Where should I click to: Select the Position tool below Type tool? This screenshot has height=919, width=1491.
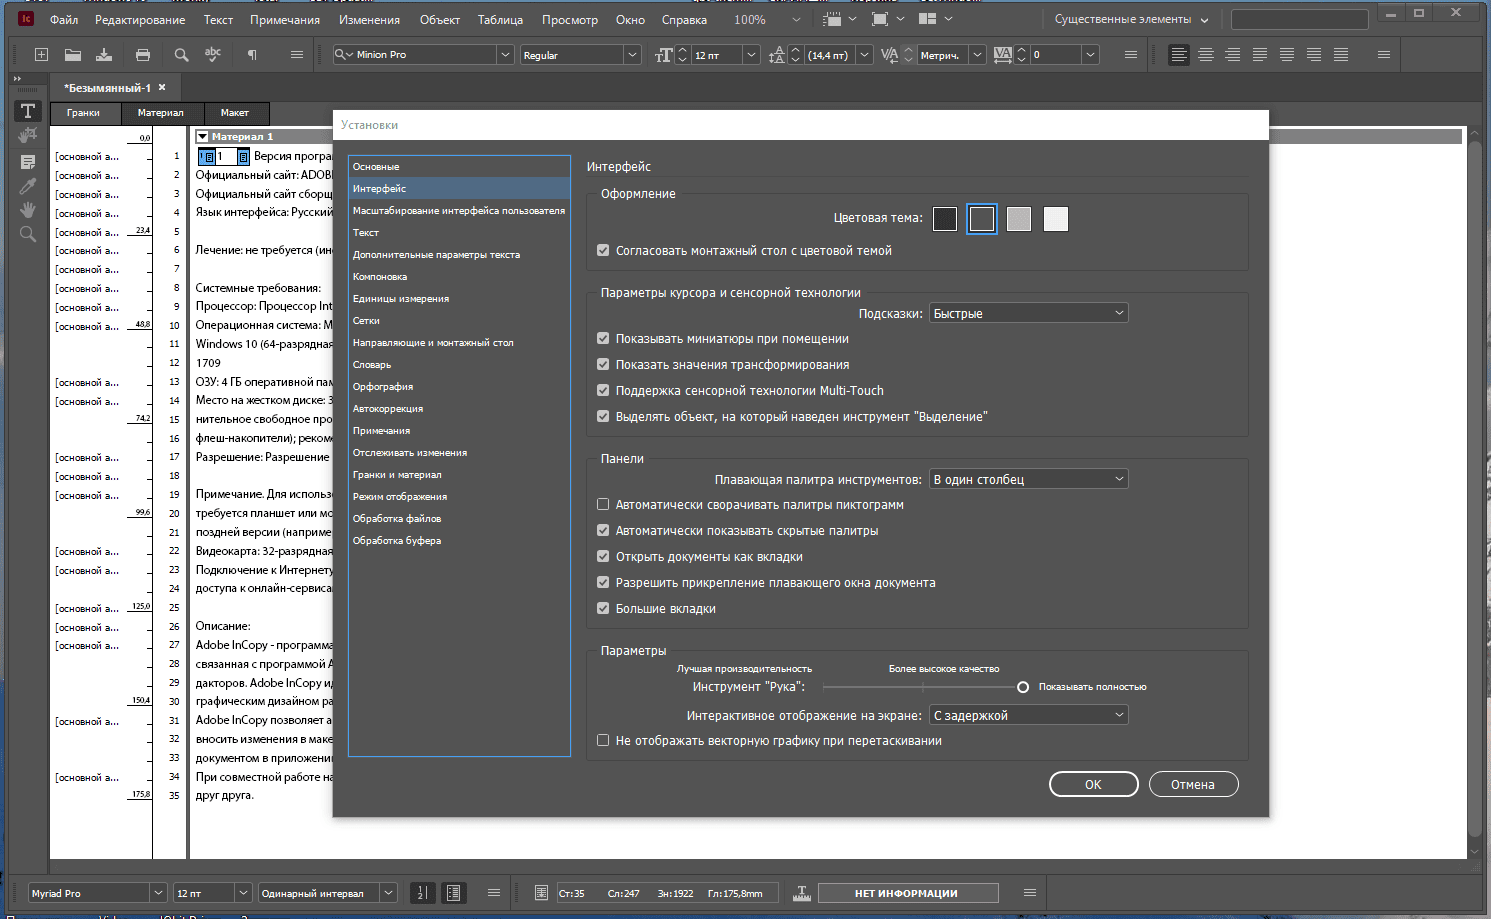coord(28,135)
